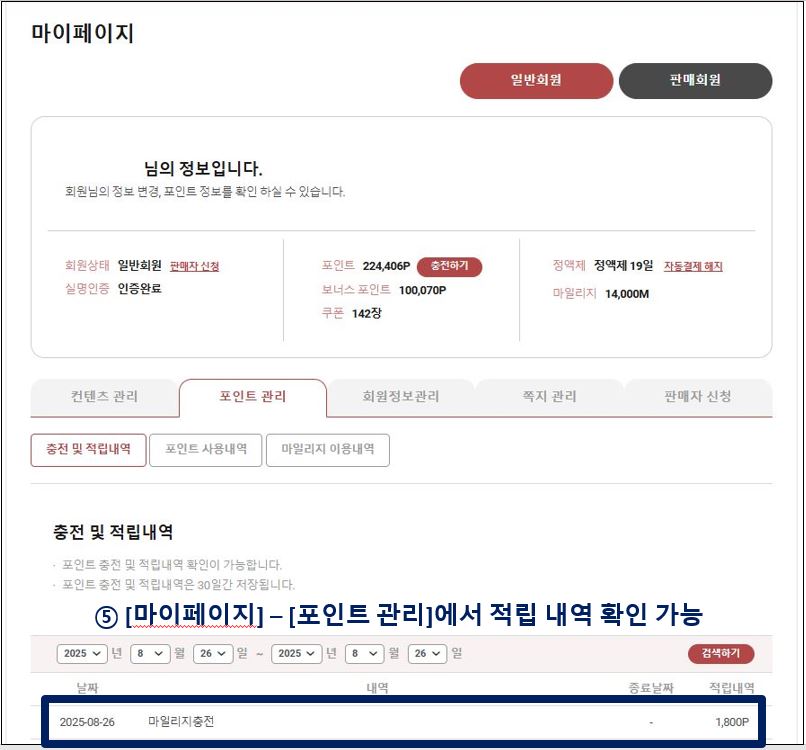
Task: Switch to 일반회원 member mode
Action: point(536,81)
